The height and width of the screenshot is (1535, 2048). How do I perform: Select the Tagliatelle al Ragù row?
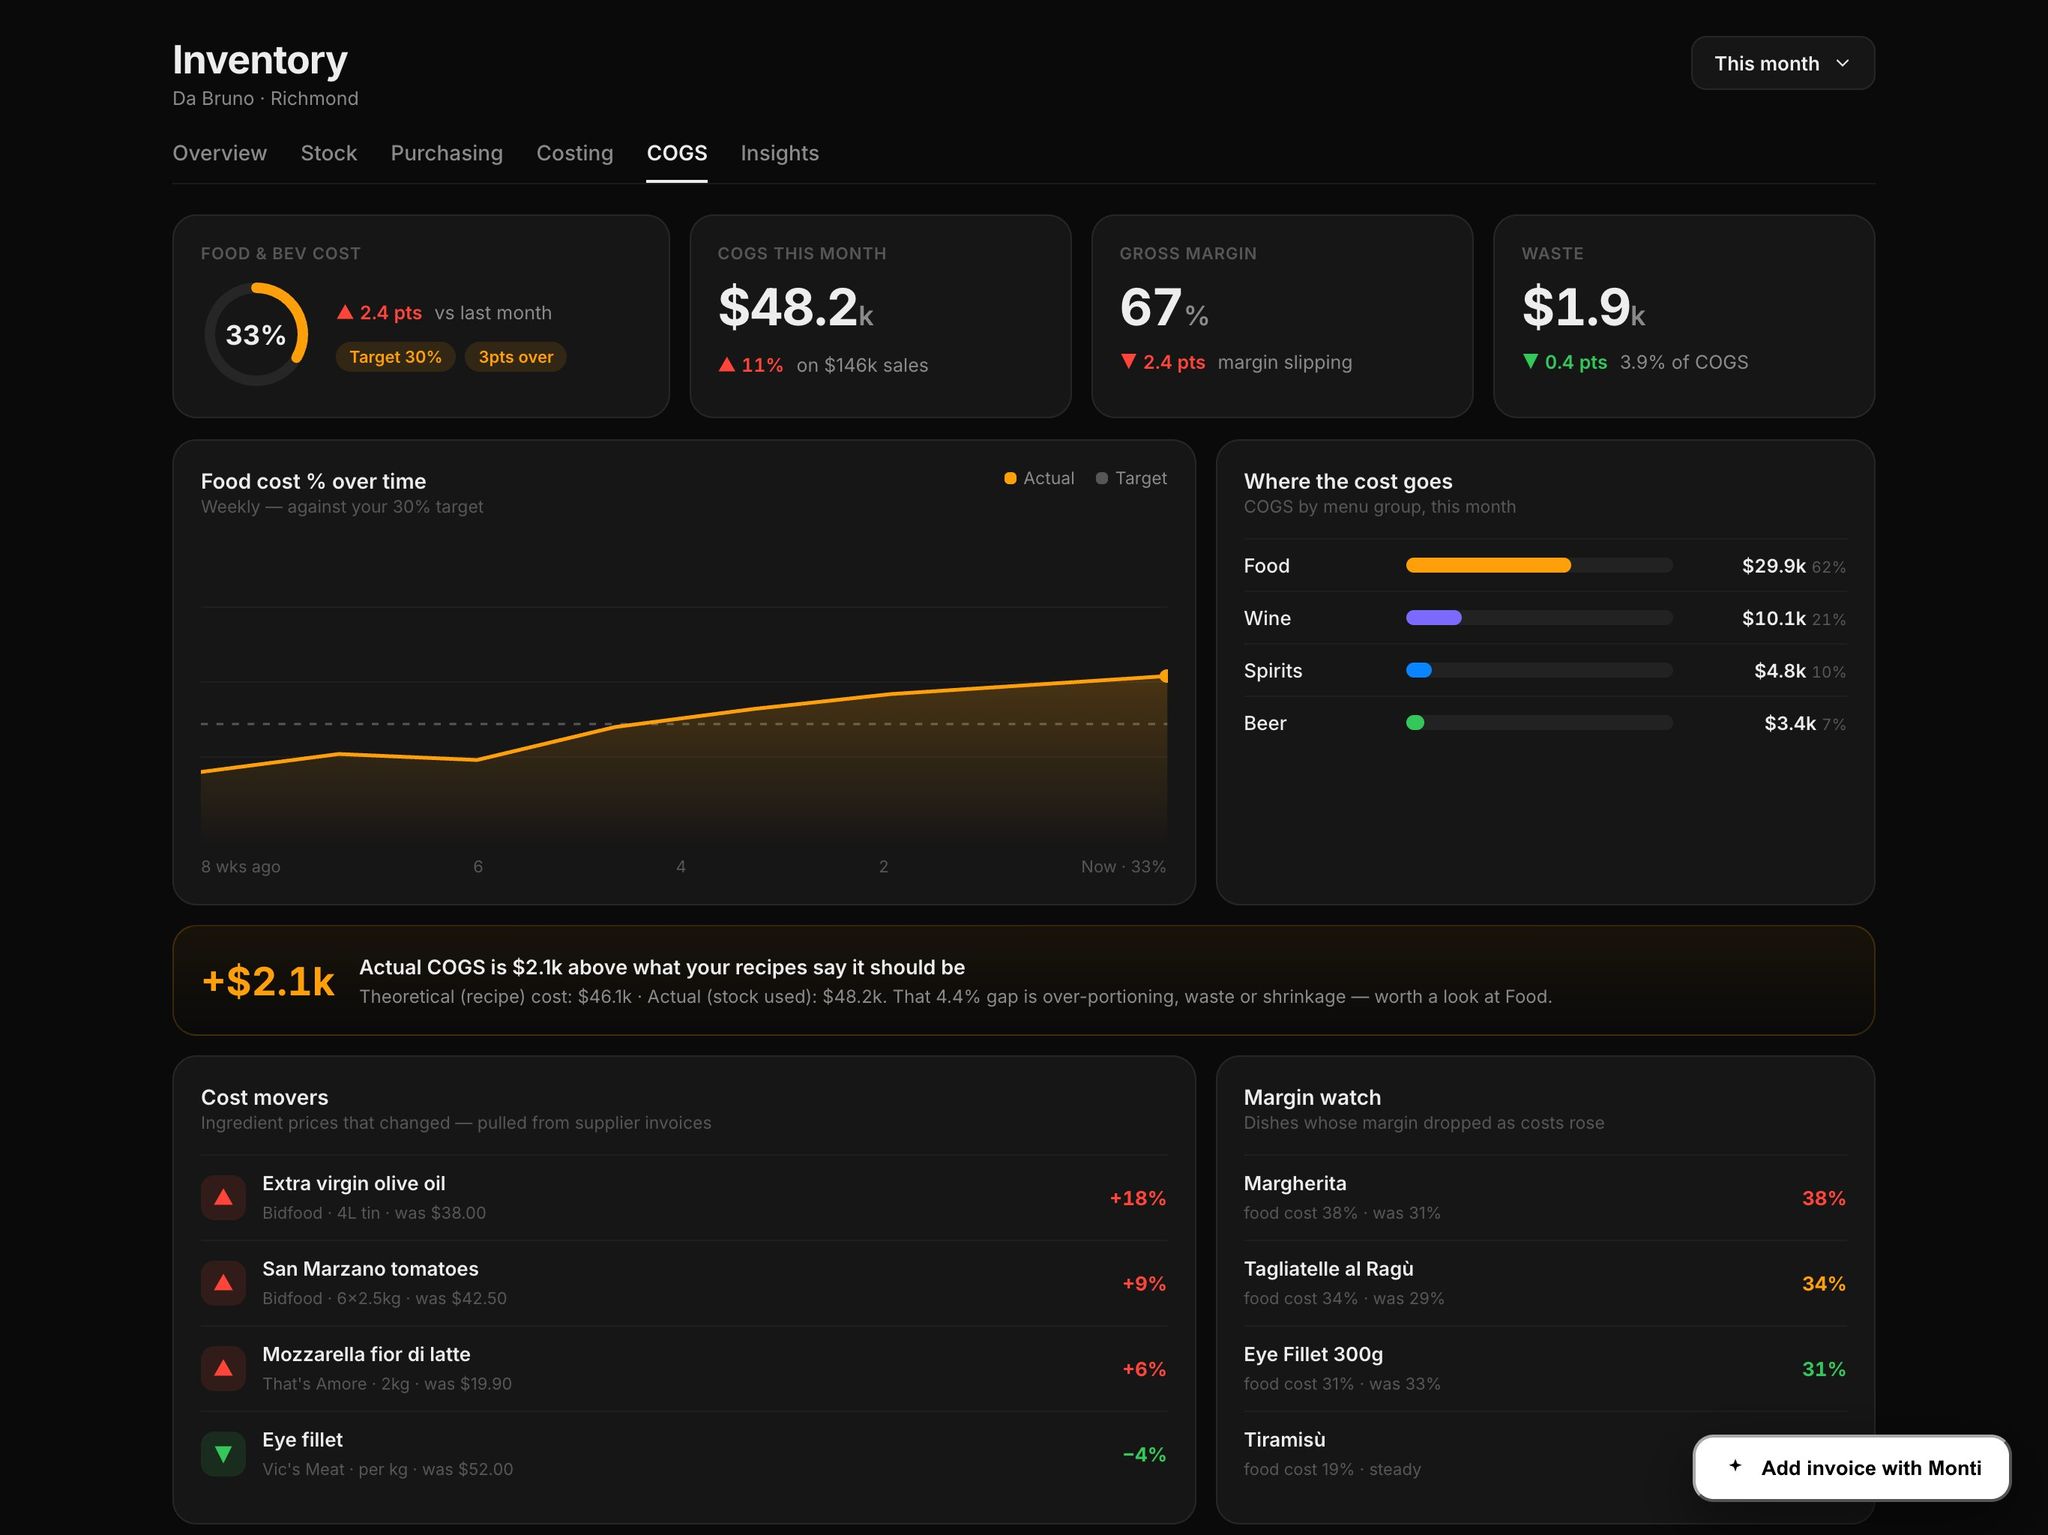tap(1544, 1283)
